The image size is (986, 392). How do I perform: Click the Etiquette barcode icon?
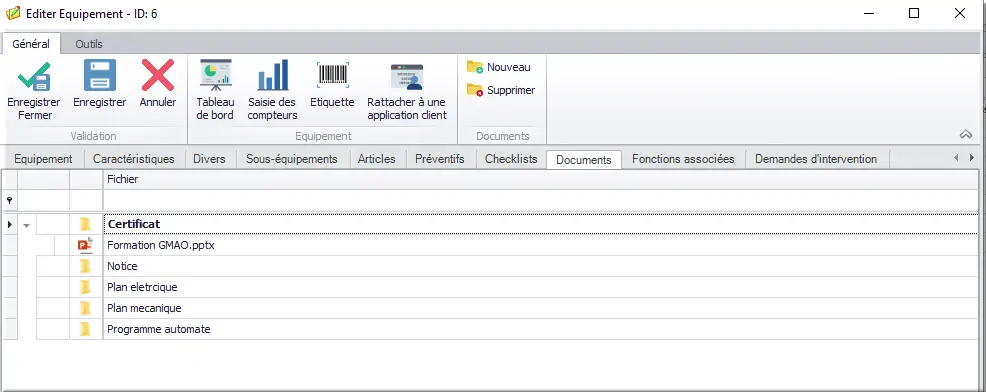tap(332, 75)
